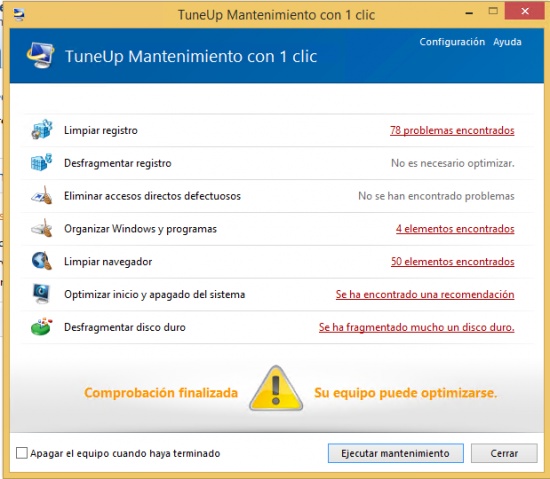Click the Desfragmentar registro icon
The height and width of the screenshot is (479, 550).
pos(41,162)
